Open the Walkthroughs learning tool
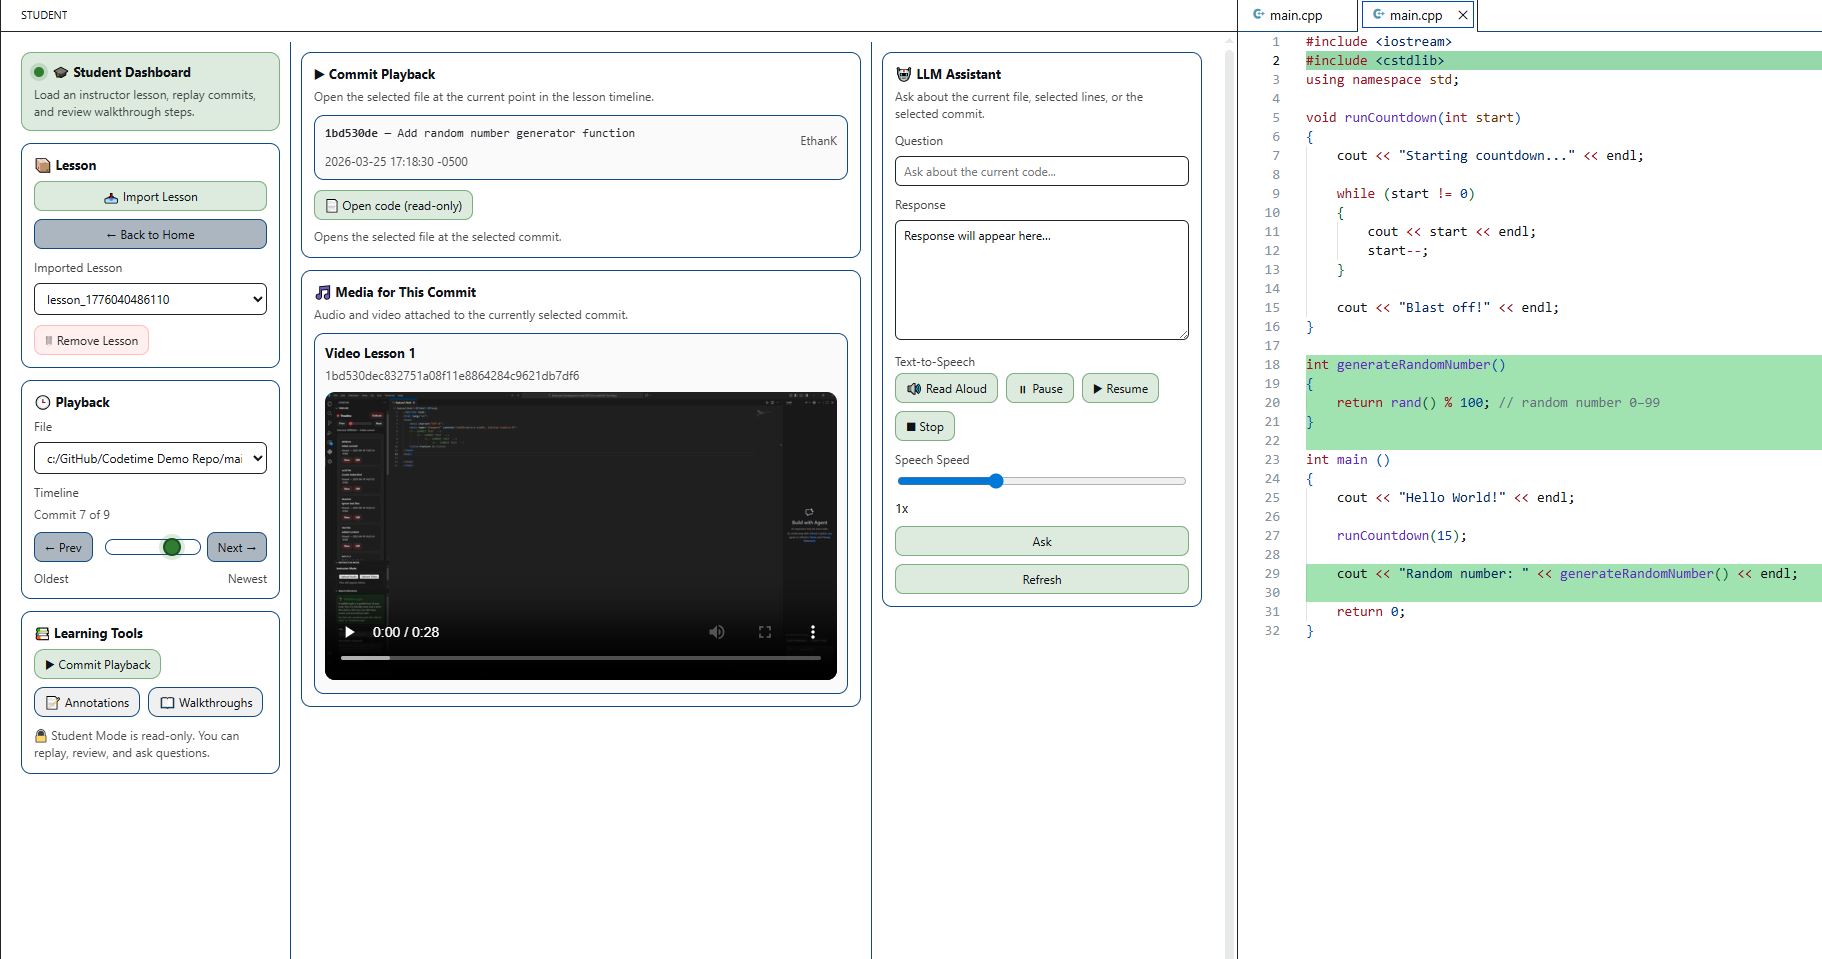This screenshot has height=959, width=1822. [205, 702]
